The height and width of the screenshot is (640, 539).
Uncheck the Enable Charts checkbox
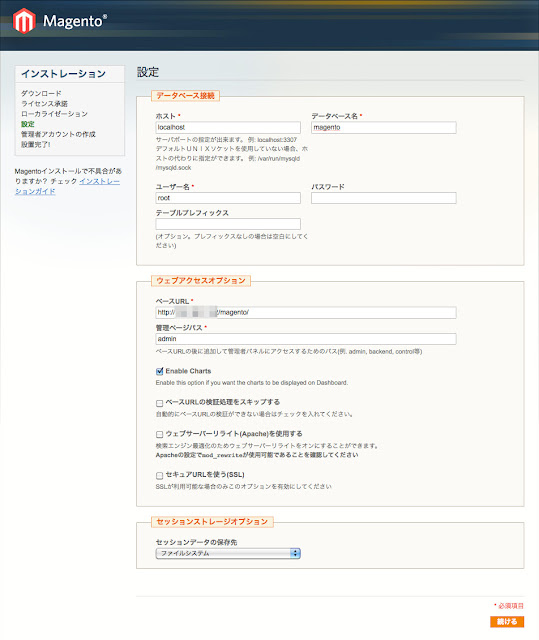tap(160, 371)
